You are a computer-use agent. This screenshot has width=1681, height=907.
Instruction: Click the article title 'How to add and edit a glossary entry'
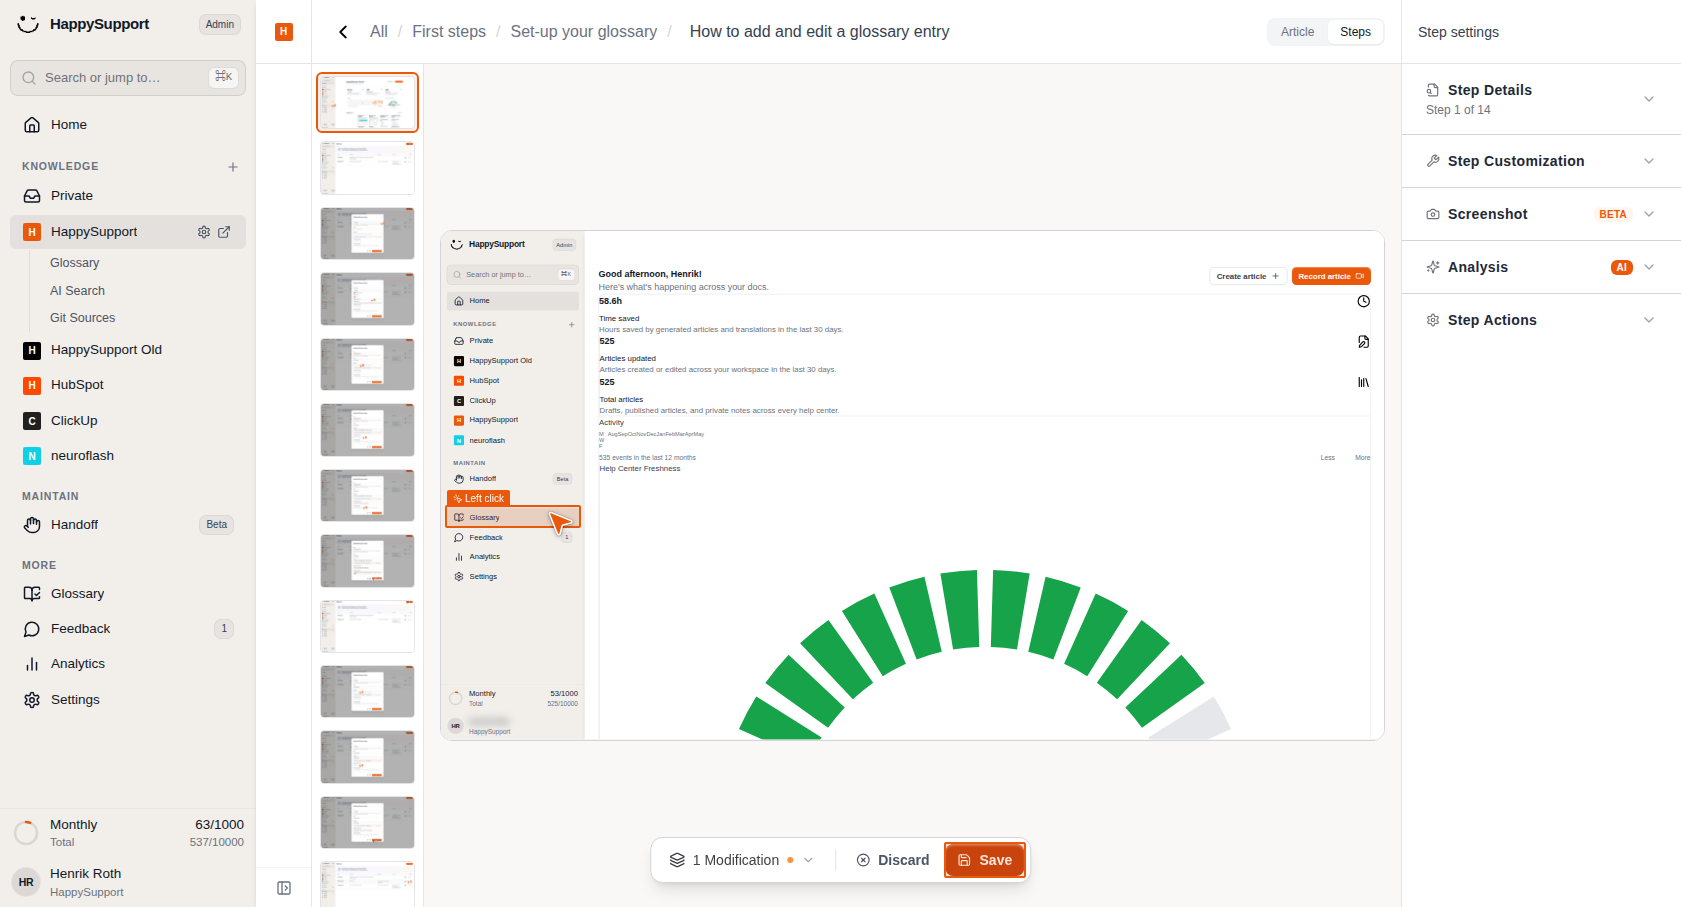820,32
